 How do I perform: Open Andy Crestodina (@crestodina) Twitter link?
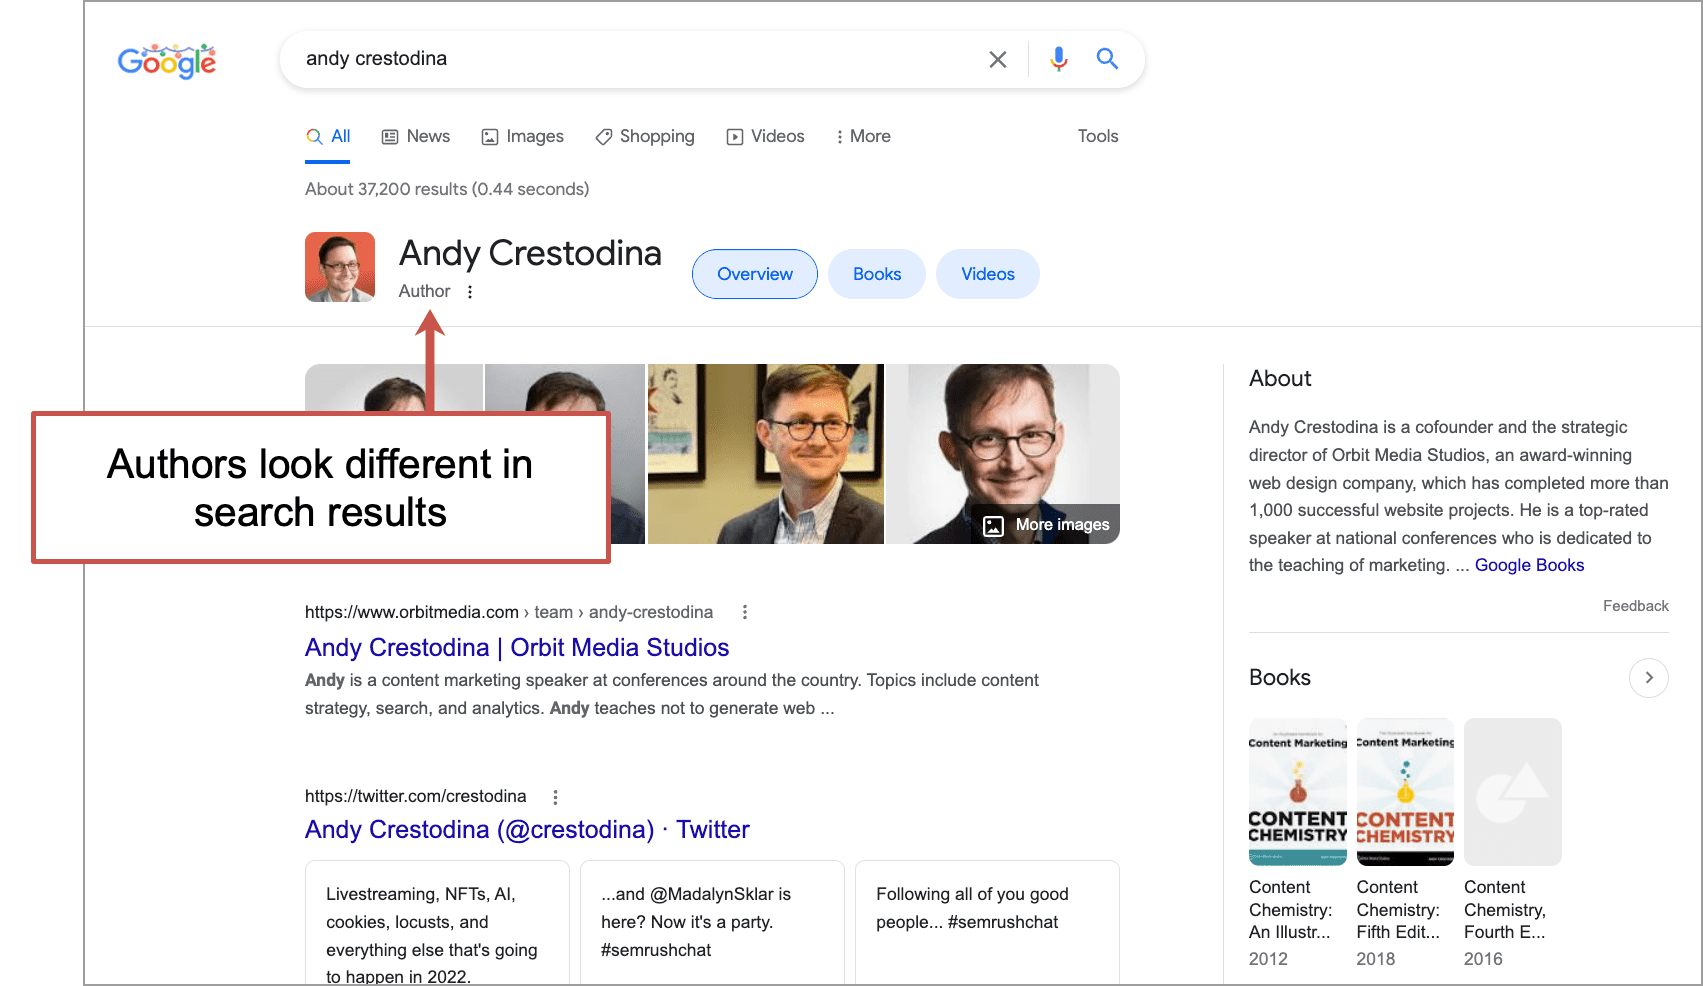[527, 830]
